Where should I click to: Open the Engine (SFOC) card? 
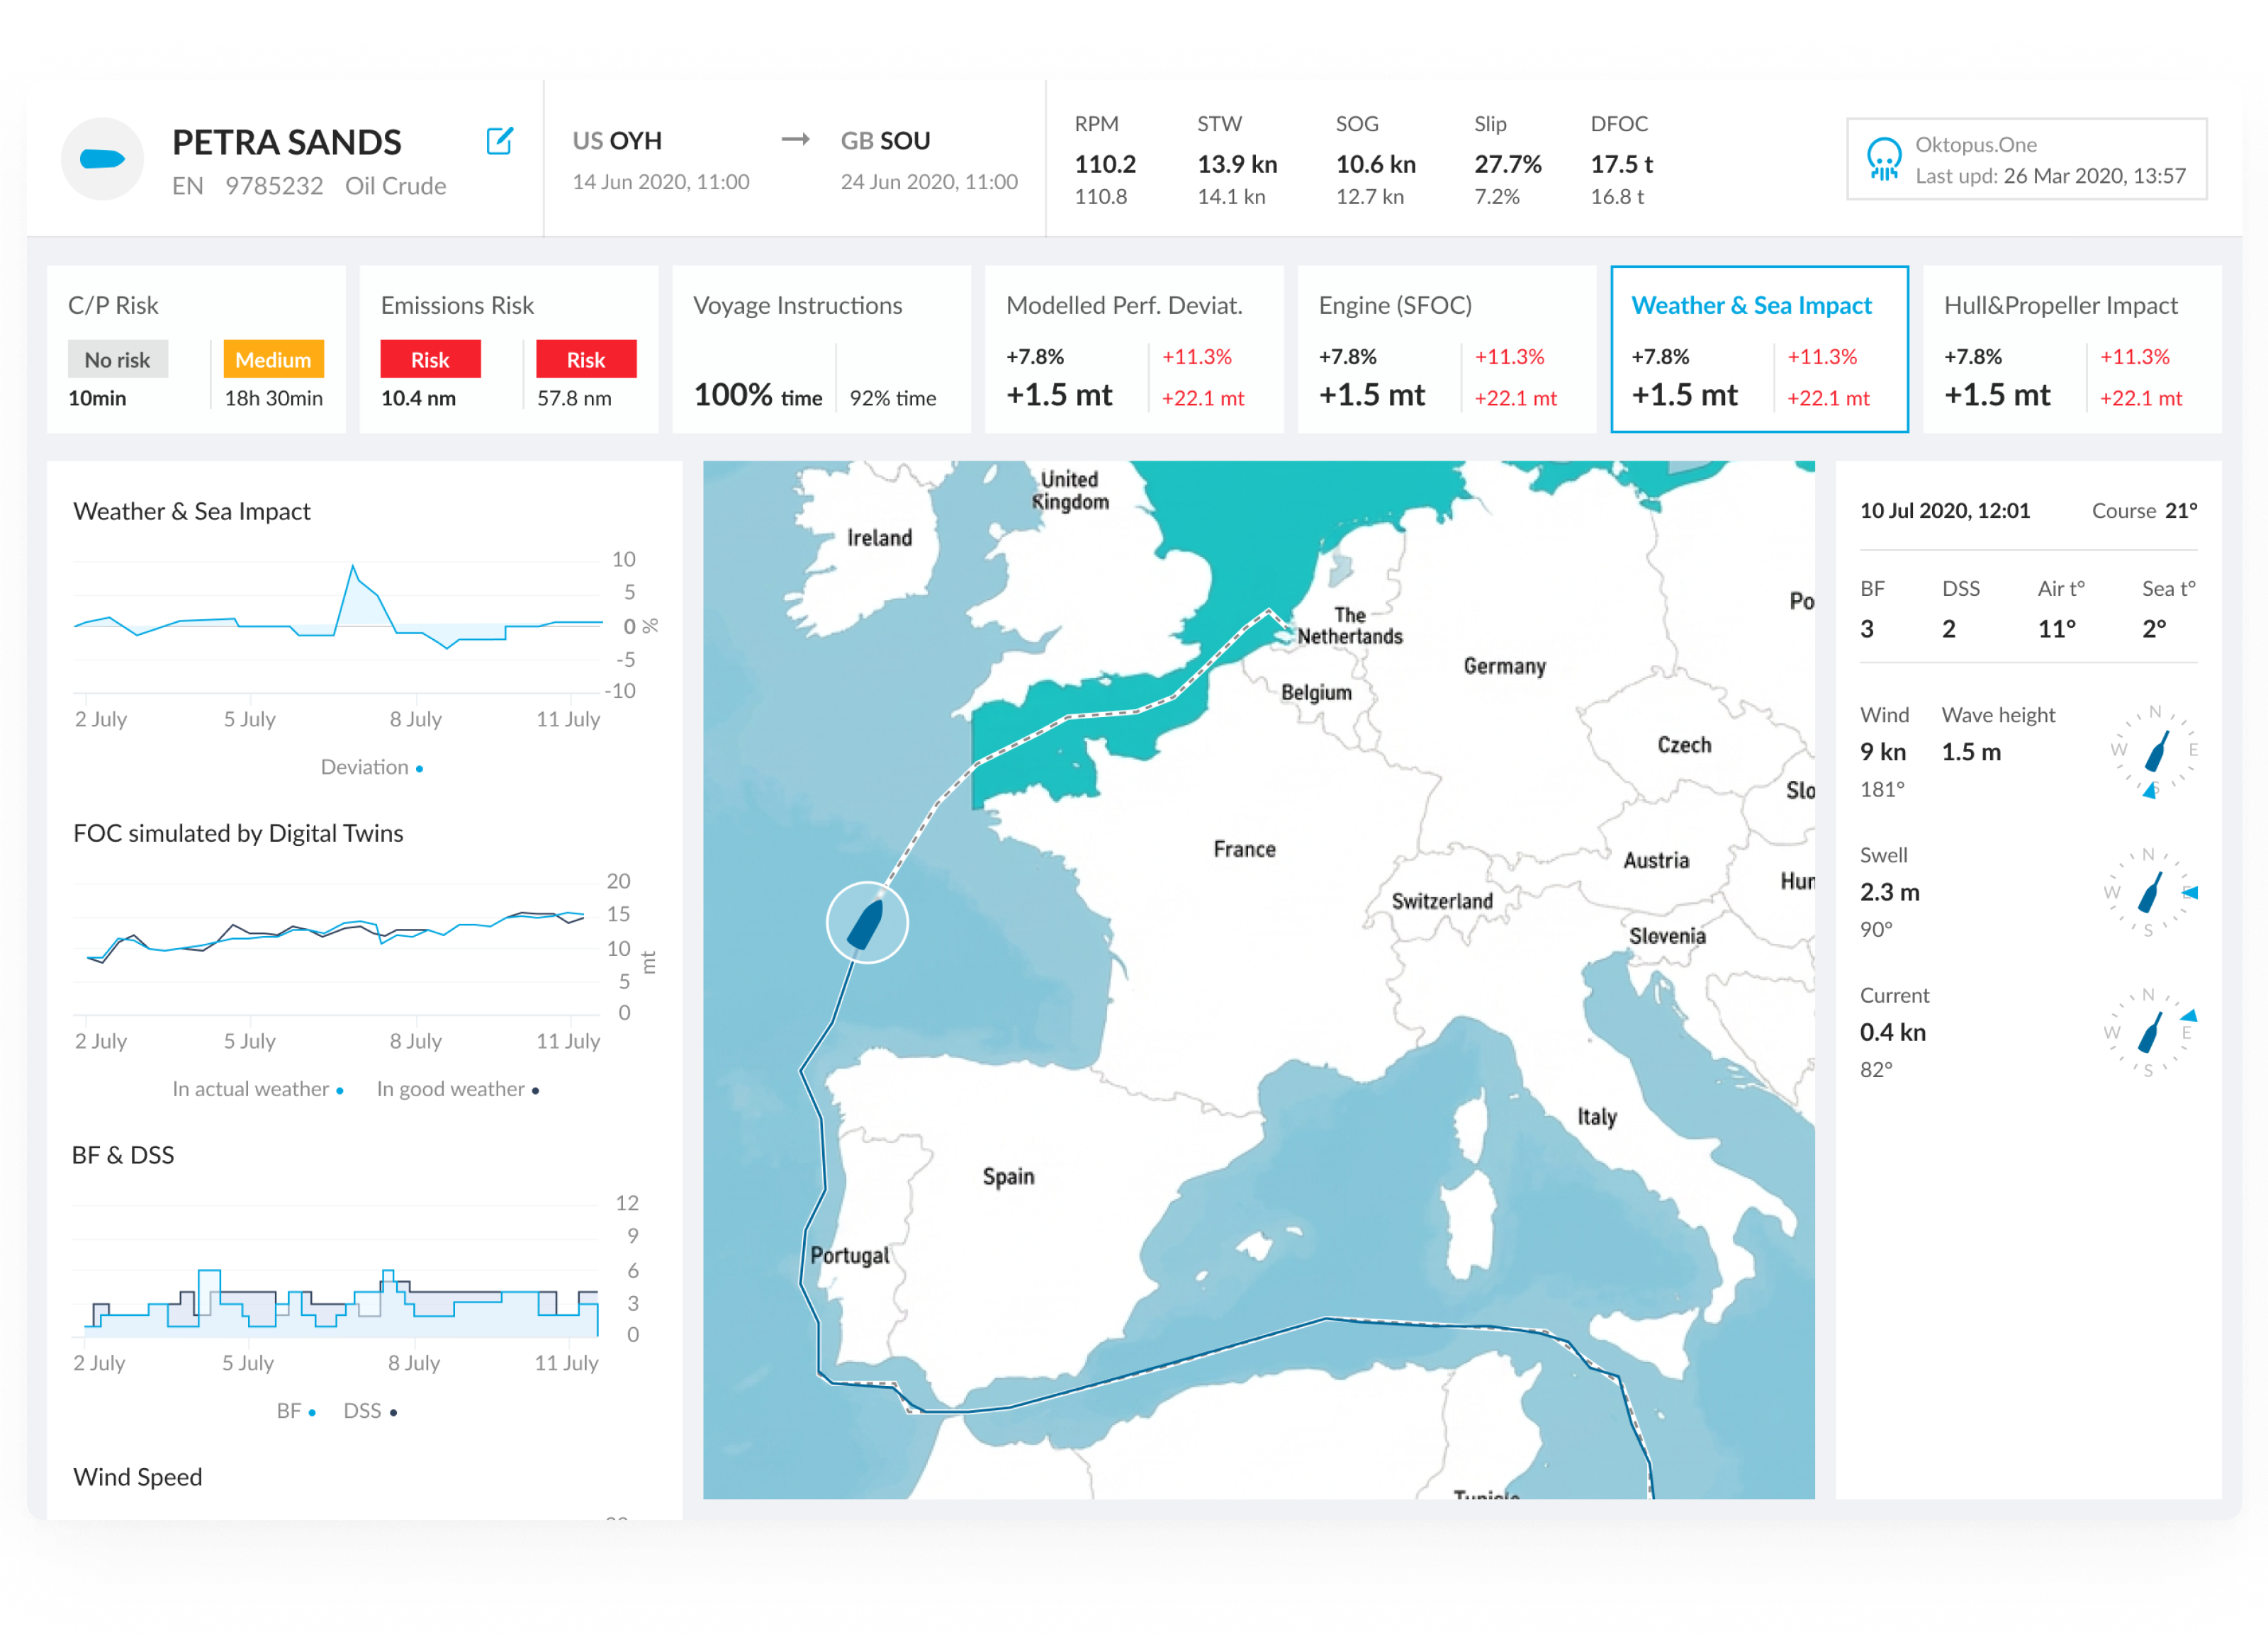1446,349
